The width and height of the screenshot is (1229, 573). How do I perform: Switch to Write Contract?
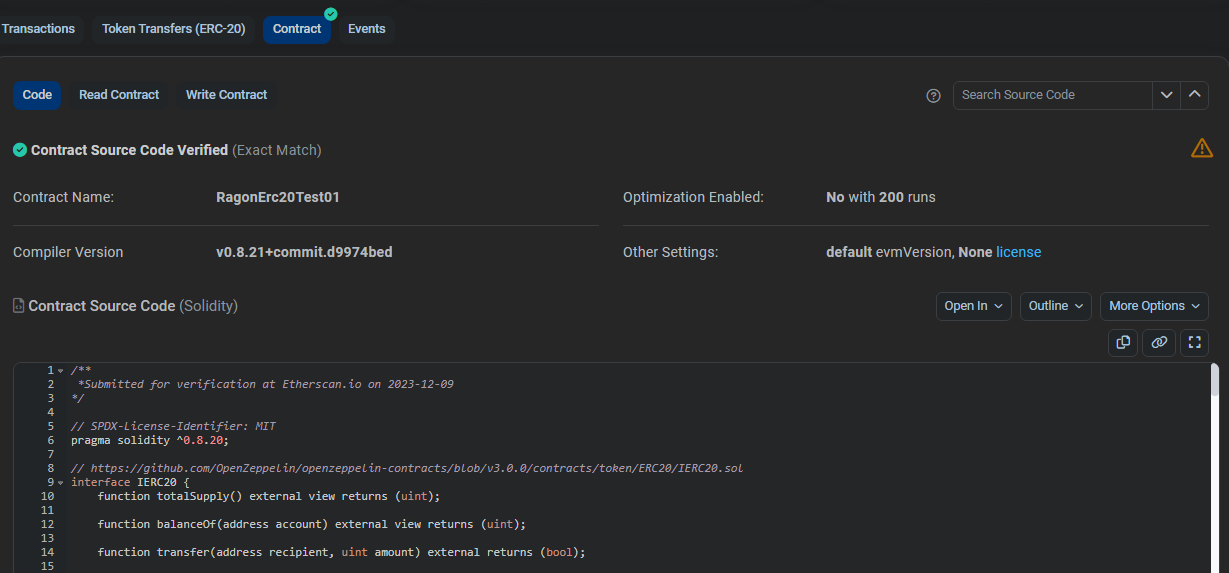227,95
